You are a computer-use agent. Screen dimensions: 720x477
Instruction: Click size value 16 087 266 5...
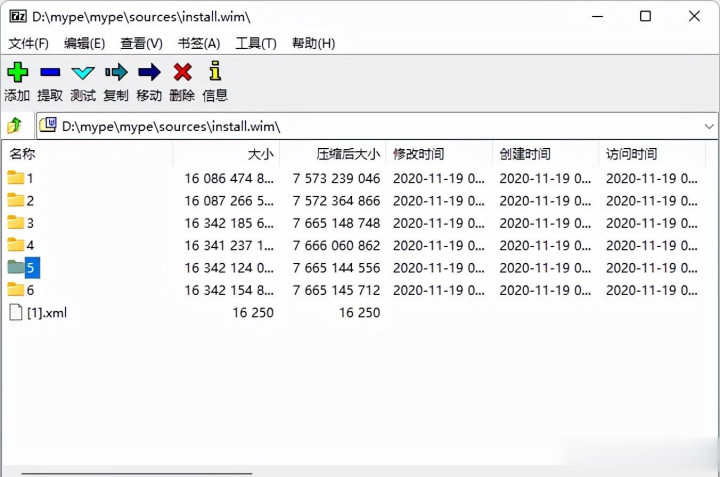[229, 201]
